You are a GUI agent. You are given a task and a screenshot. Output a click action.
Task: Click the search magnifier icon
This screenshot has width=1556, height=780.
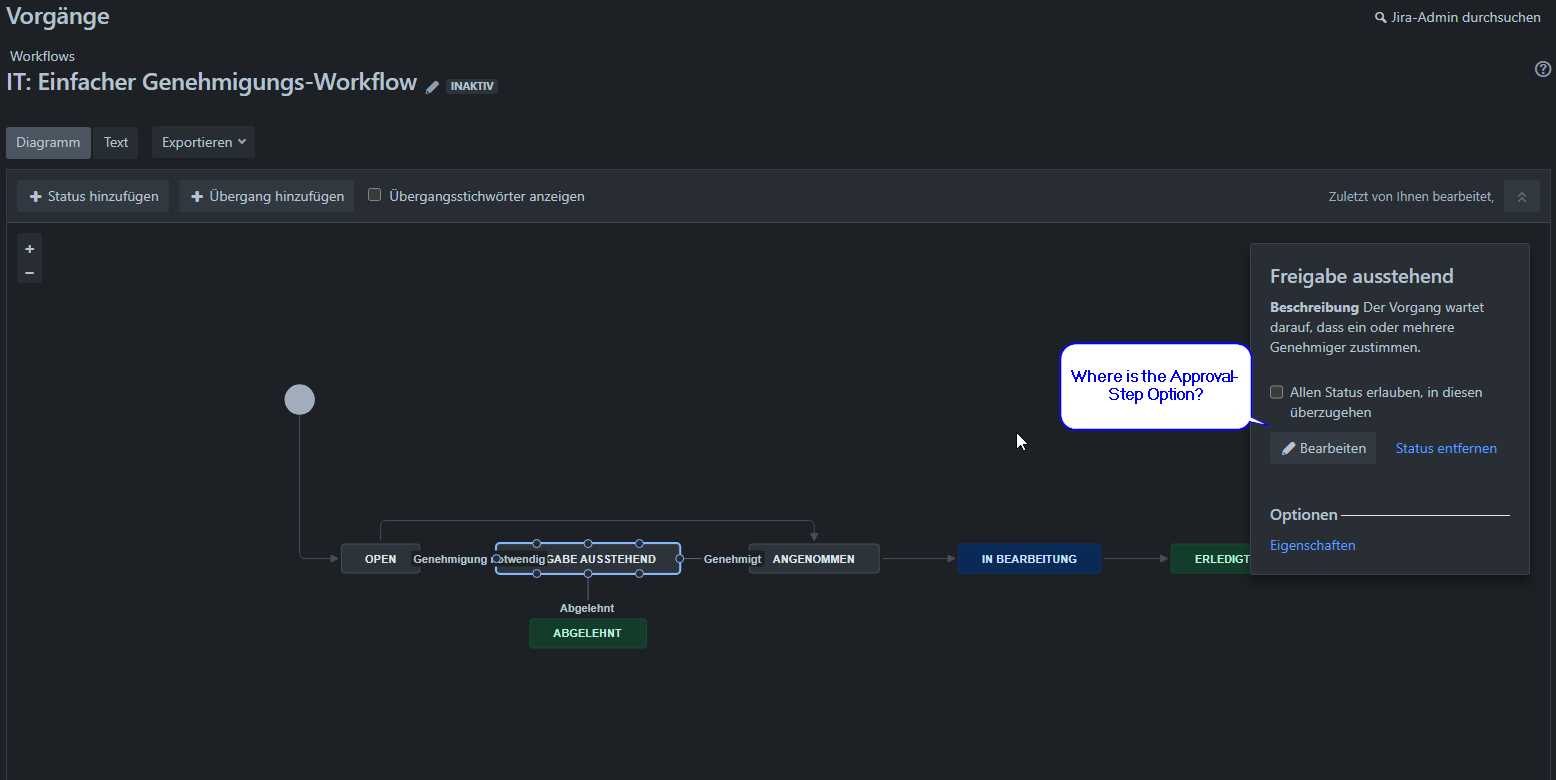(1379, 17)
